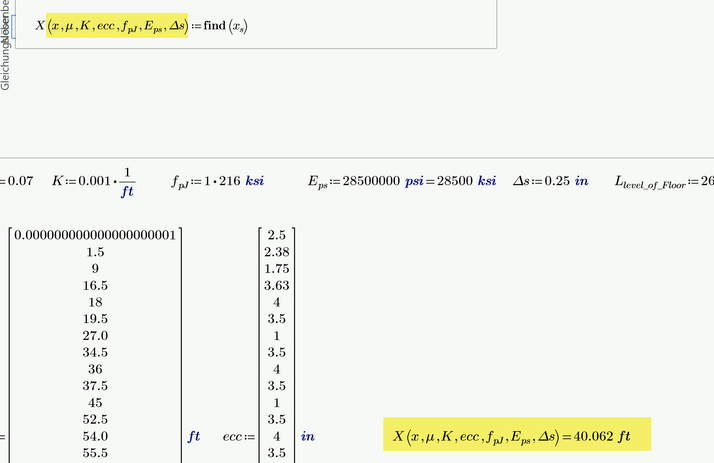Click the X function name before := find
Image resolution: width=714 pixels, height=463 pixels.
(x=40, y=25)
